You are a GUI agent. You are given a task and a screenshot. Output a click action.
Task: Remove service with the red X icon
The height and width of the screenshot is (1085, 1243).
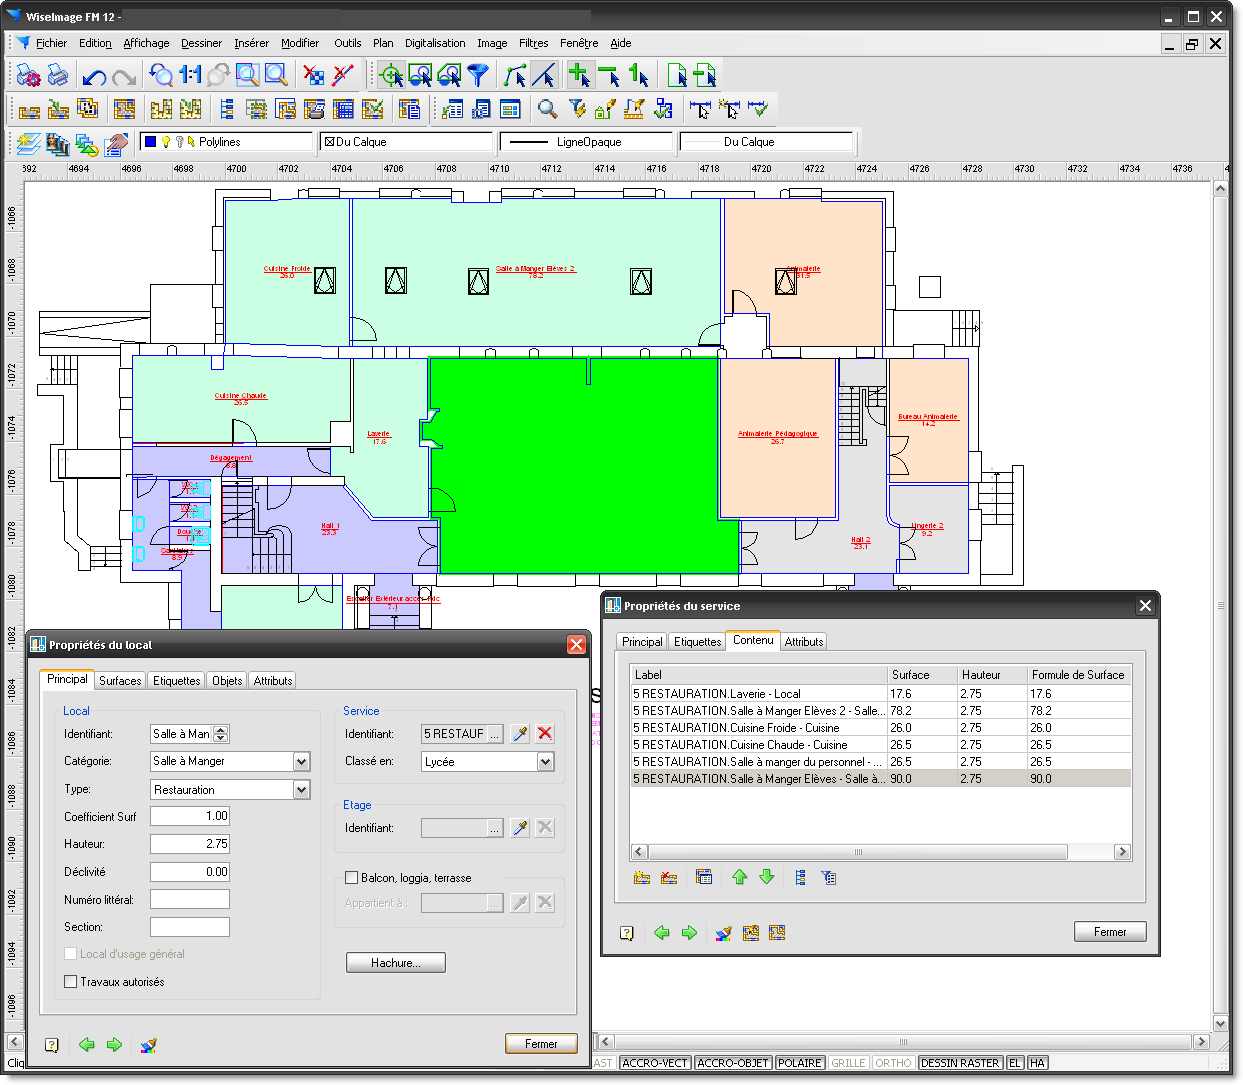click(x=545, y=734)
